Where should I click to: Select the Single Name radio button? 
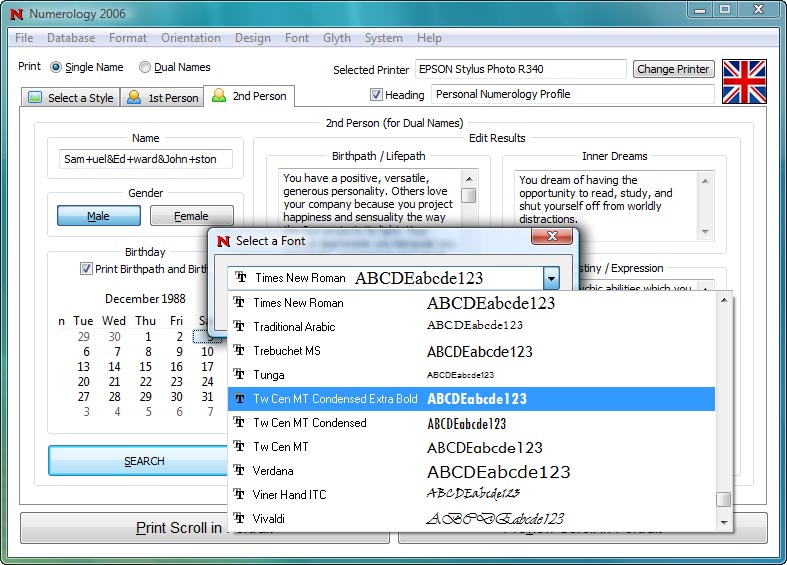pyautogui.click(x=56, y=67)
